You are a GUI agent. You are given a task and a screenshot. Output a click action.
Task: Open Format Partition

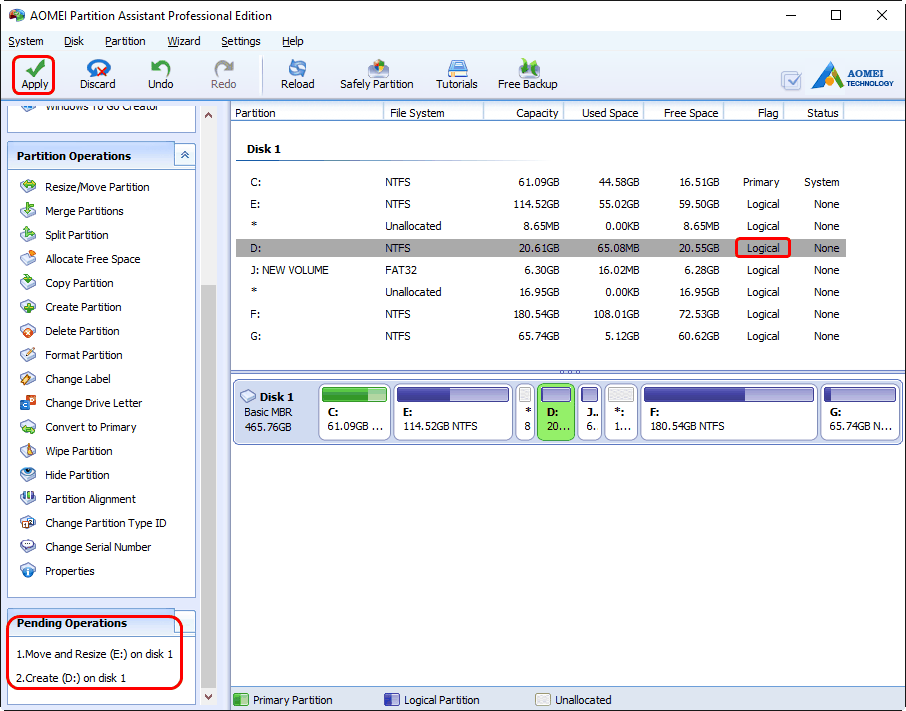click(x=84, y=355)
